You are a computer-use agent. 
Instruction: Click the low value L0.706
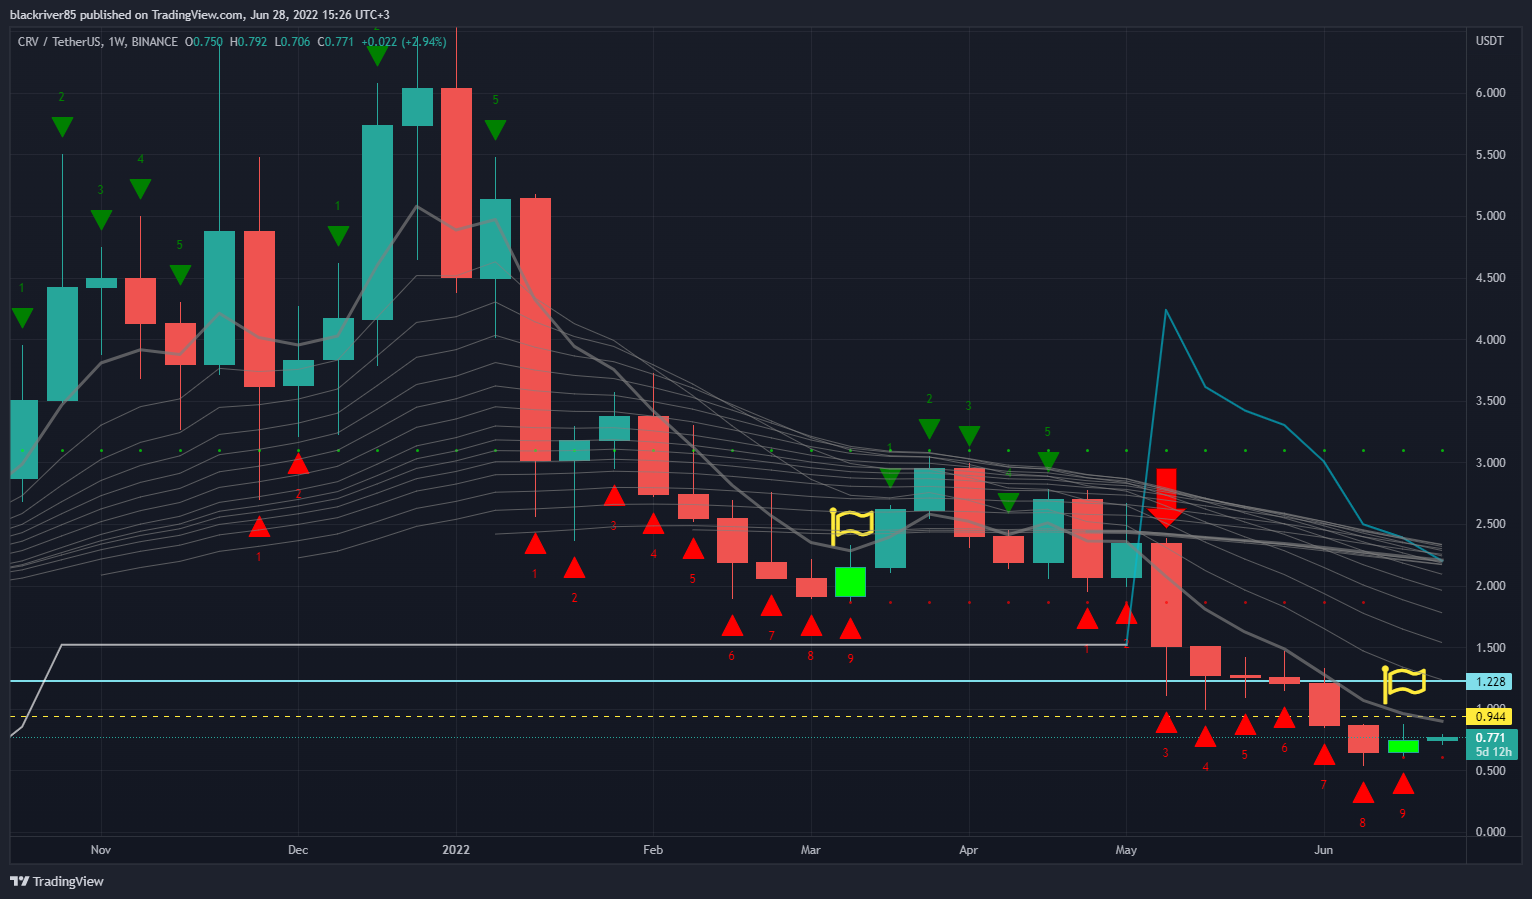(292, 42)
